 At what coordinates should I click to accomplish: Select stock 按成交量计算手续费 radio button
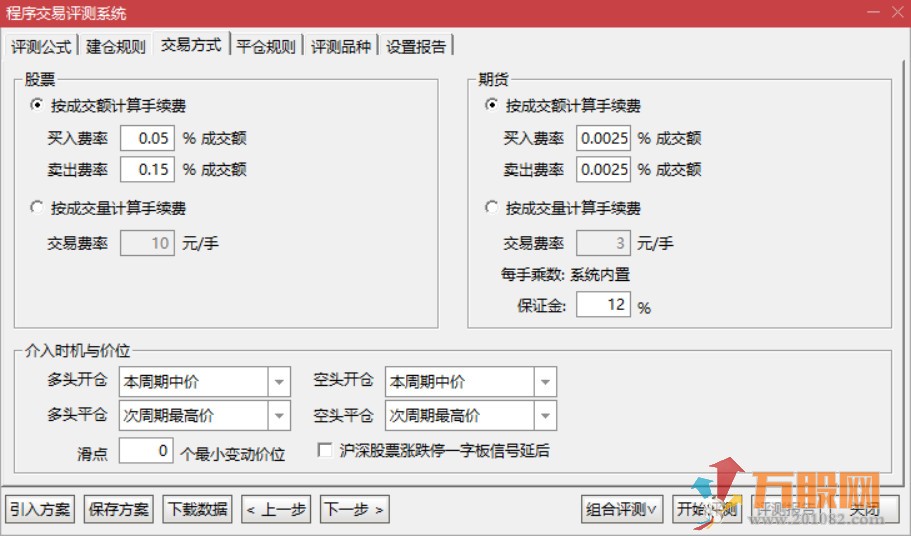point(37,207)
